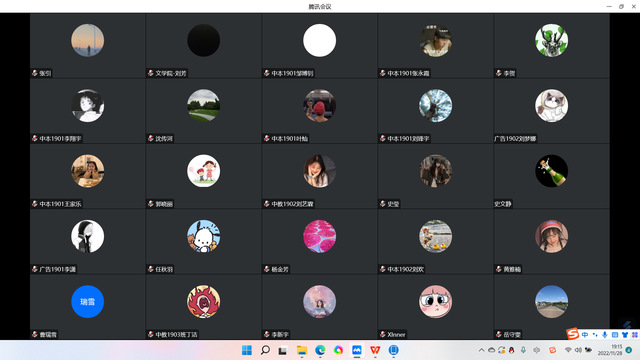Viewport: 640px width, 360px height.
Task: Launch WPS Office from the taskbar
Action: 375,350
